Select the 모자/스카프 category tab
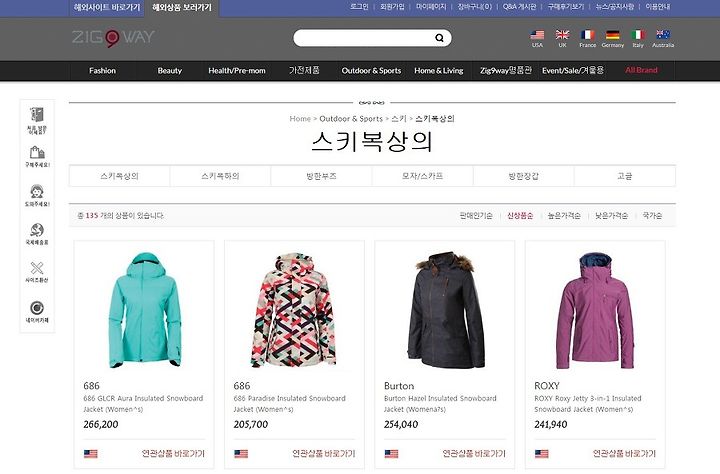720x474 pixels. pyautogui.click(x=422, y=176)
